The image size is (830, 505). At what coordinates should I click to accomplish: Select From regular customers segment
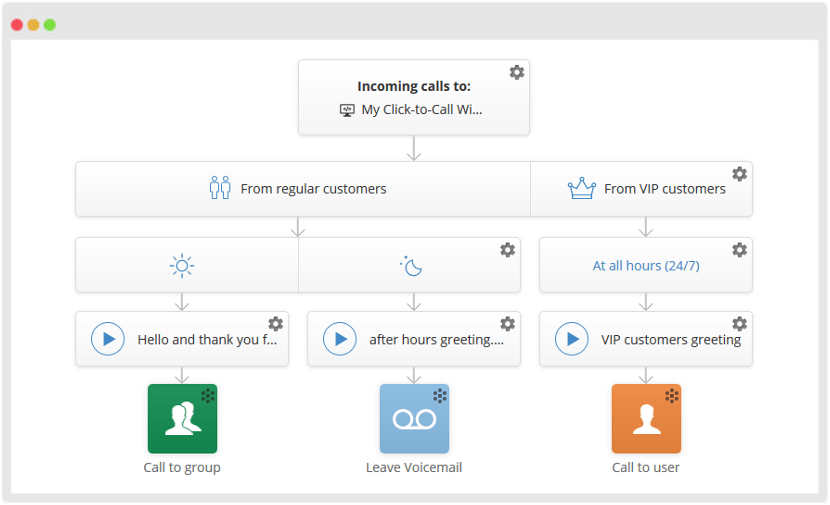(x=303, y=189)
